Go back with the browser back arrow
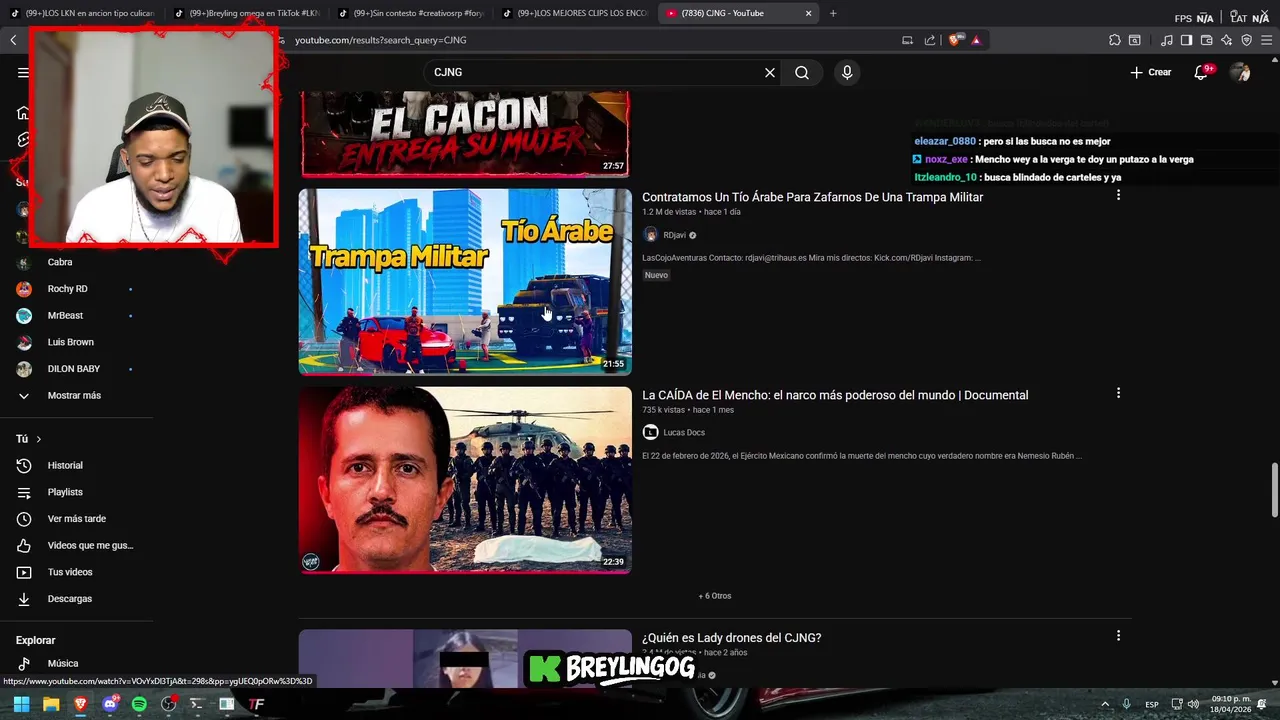Viewport: 1280px width, 720px height. (13, 40)
